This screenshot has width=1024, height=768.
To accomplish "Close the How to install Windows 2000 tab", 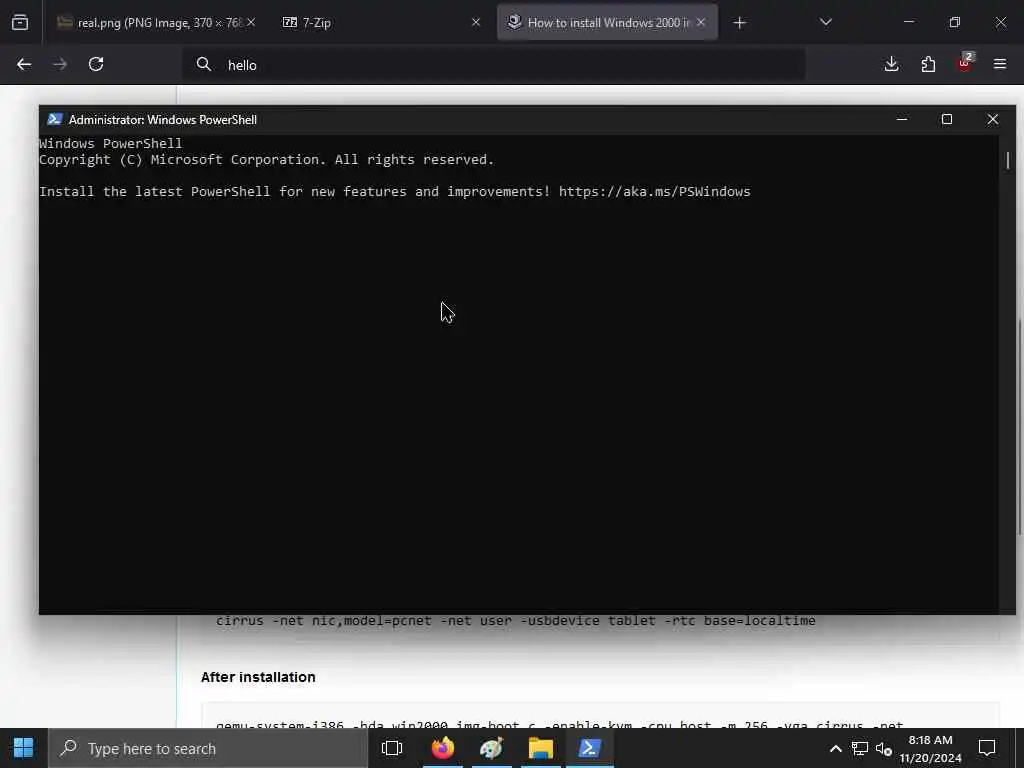I will 701,22.
